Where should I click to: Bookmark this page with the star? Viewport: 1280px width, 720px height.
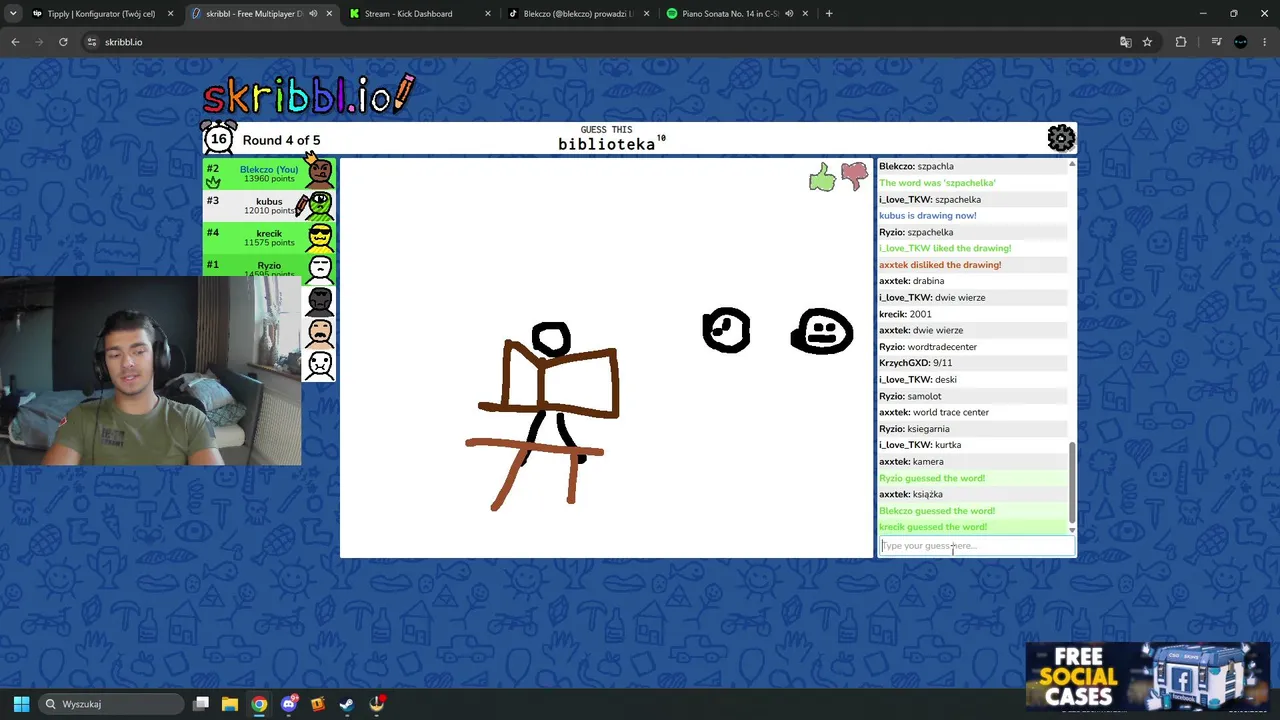pos(1147,42)
